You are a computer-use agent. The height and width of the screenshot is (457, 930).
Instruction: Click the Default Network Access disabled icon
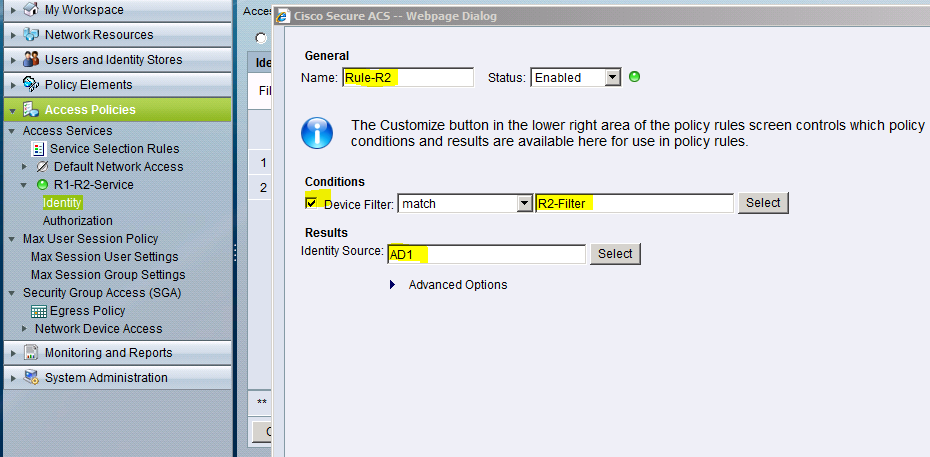42,167
